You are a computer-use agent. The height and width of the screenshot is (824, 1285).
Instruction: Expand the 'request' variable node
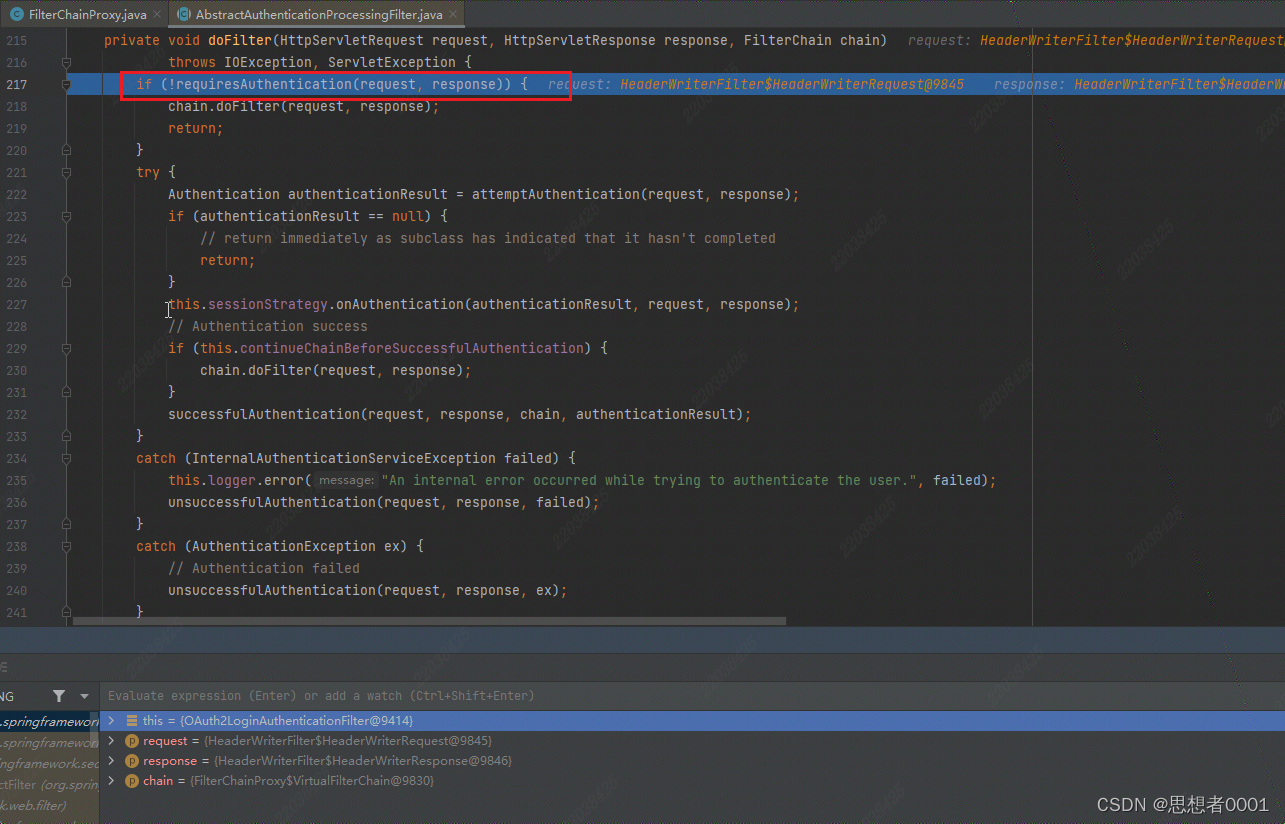[111, 741]
